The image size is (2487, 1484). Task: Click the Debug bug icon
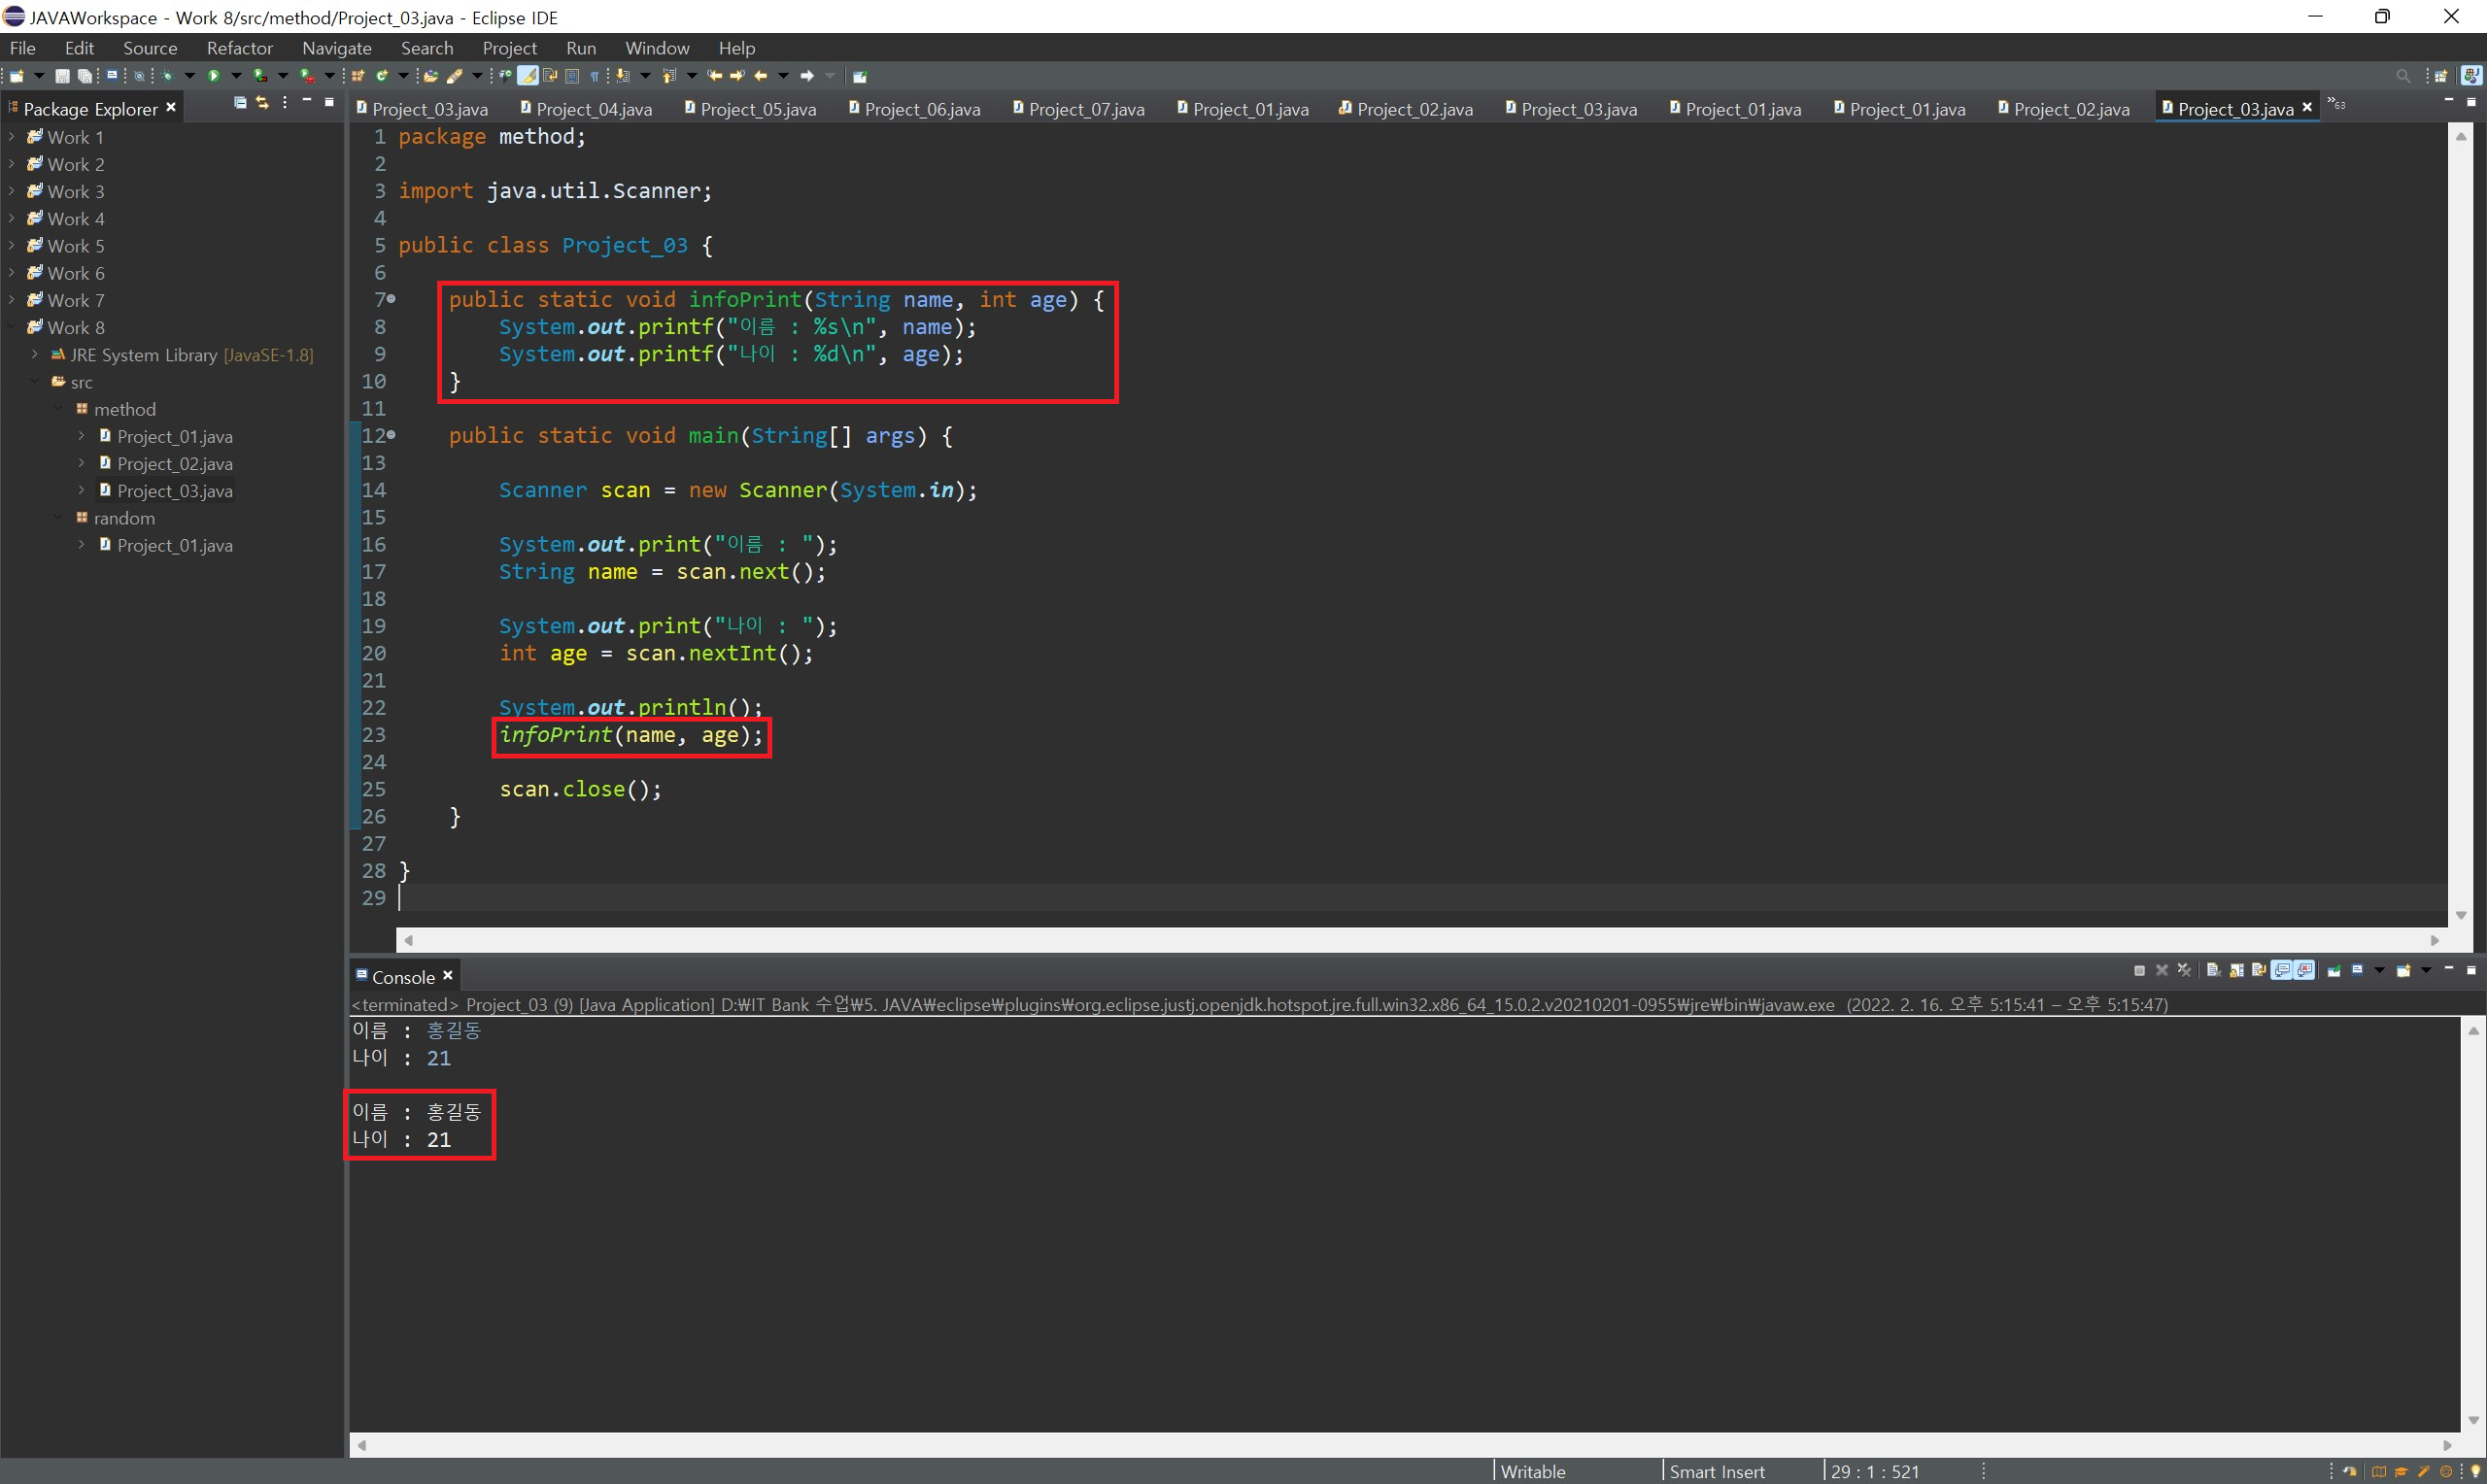(167, 76)
